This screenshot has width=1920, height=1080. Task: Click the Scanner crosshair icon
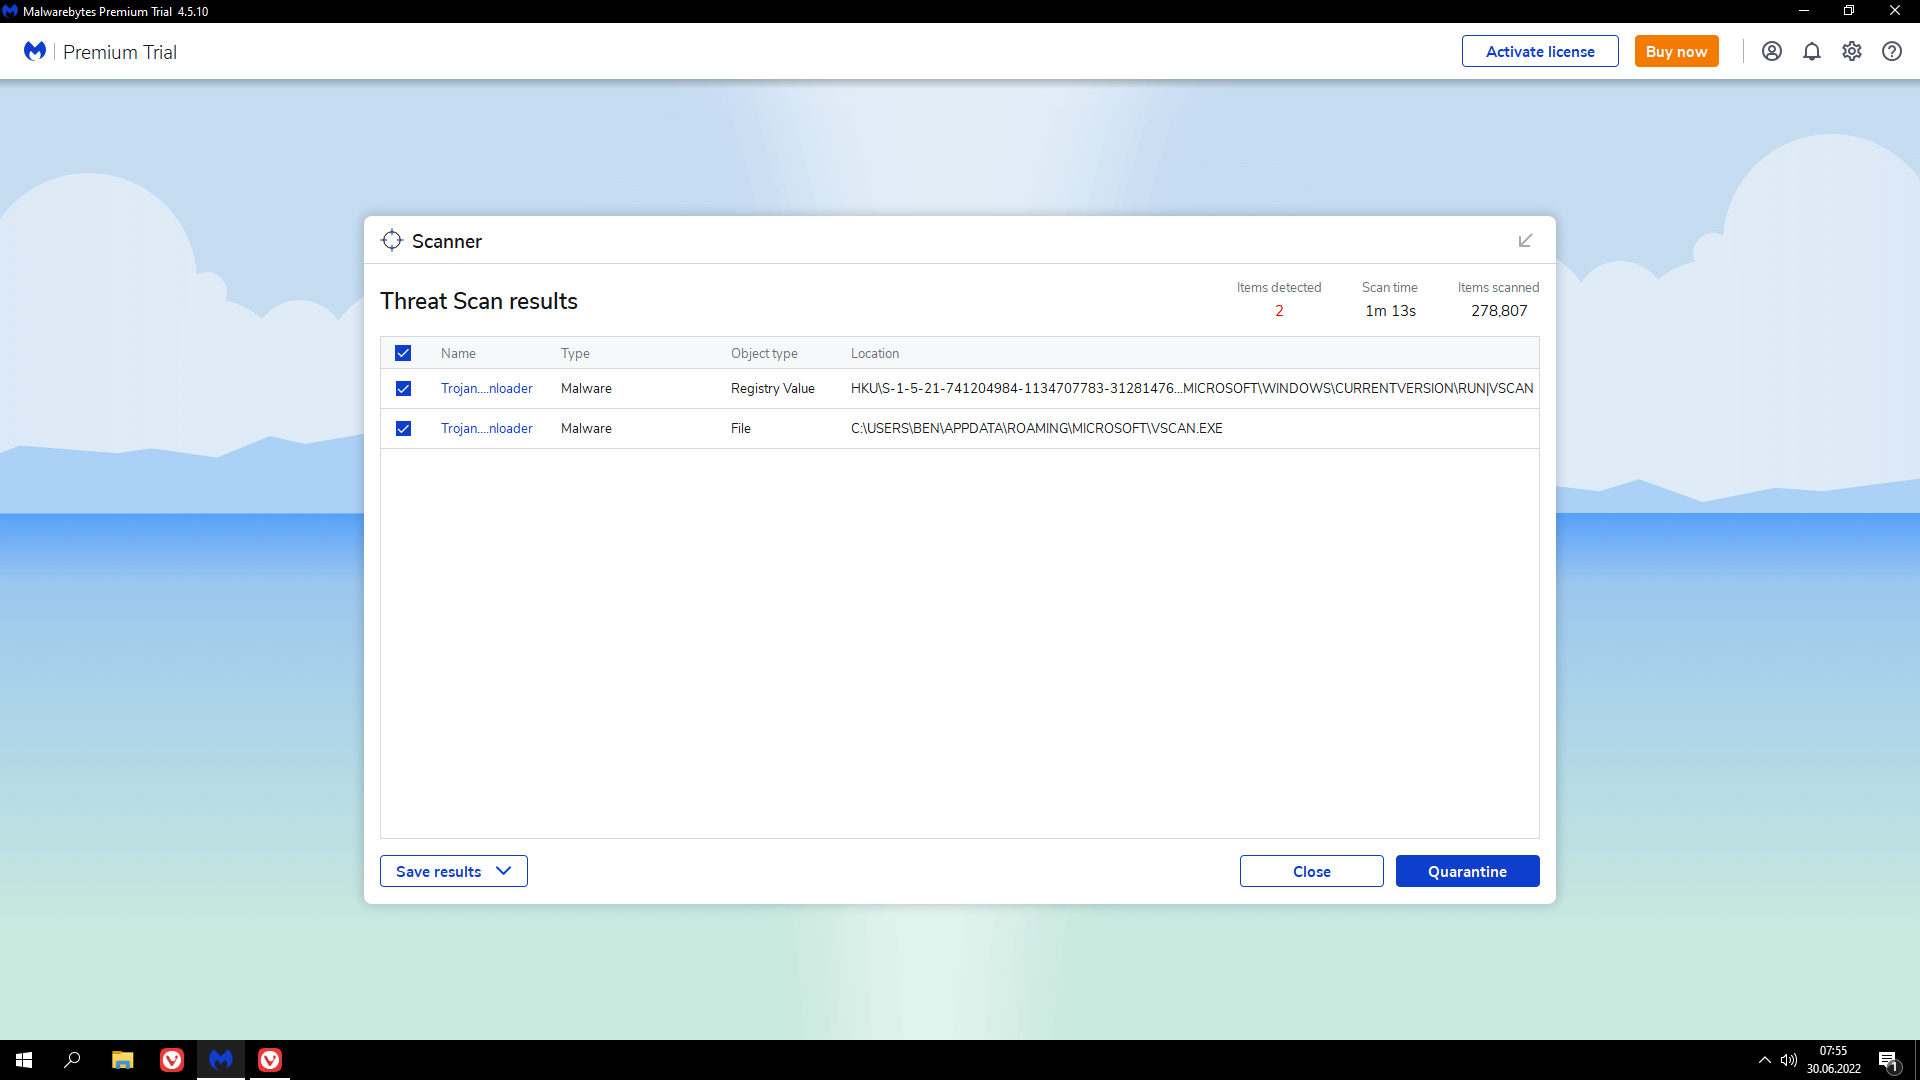tap(392, 241)
